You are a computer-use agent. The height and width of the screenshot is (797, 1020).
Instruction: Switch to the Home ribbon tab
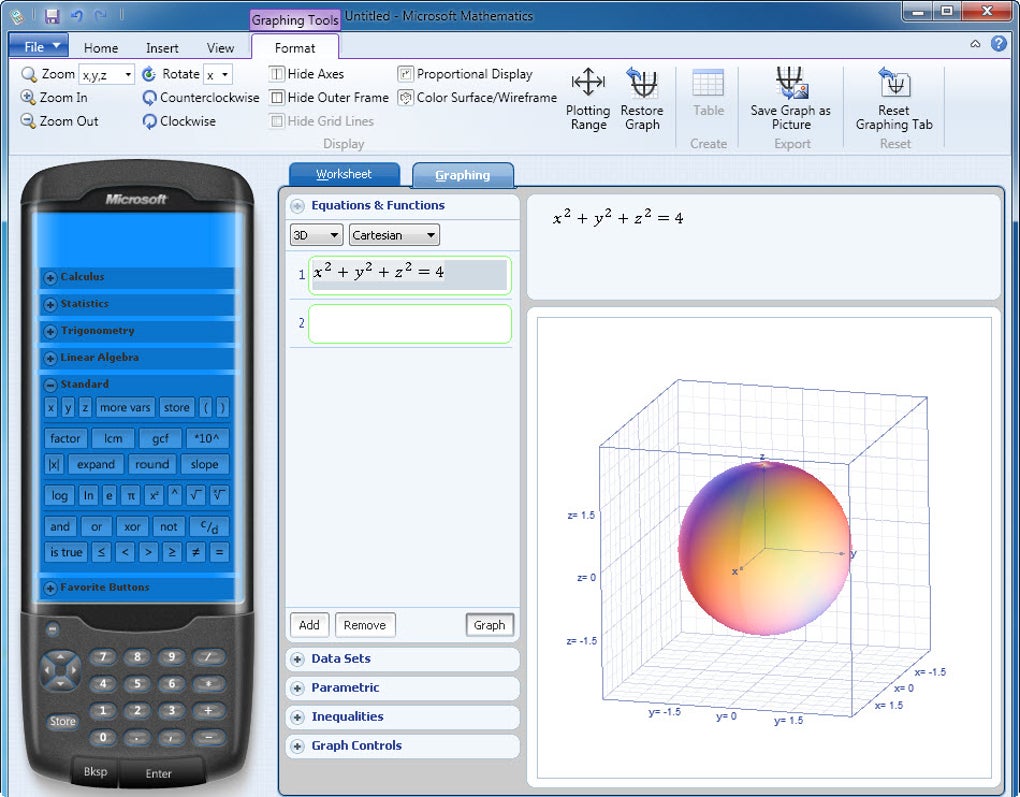[x=101, y=48]
